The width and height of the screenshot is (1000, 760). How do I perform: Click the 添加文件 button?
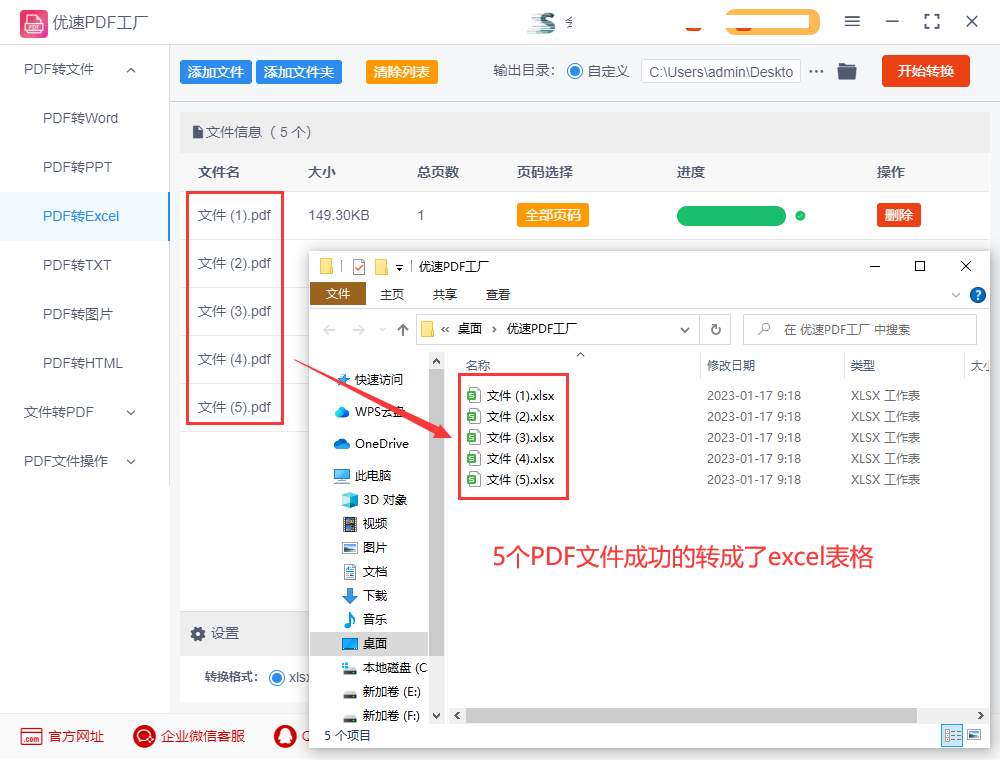pyautogui.click(x=216, y=72)
